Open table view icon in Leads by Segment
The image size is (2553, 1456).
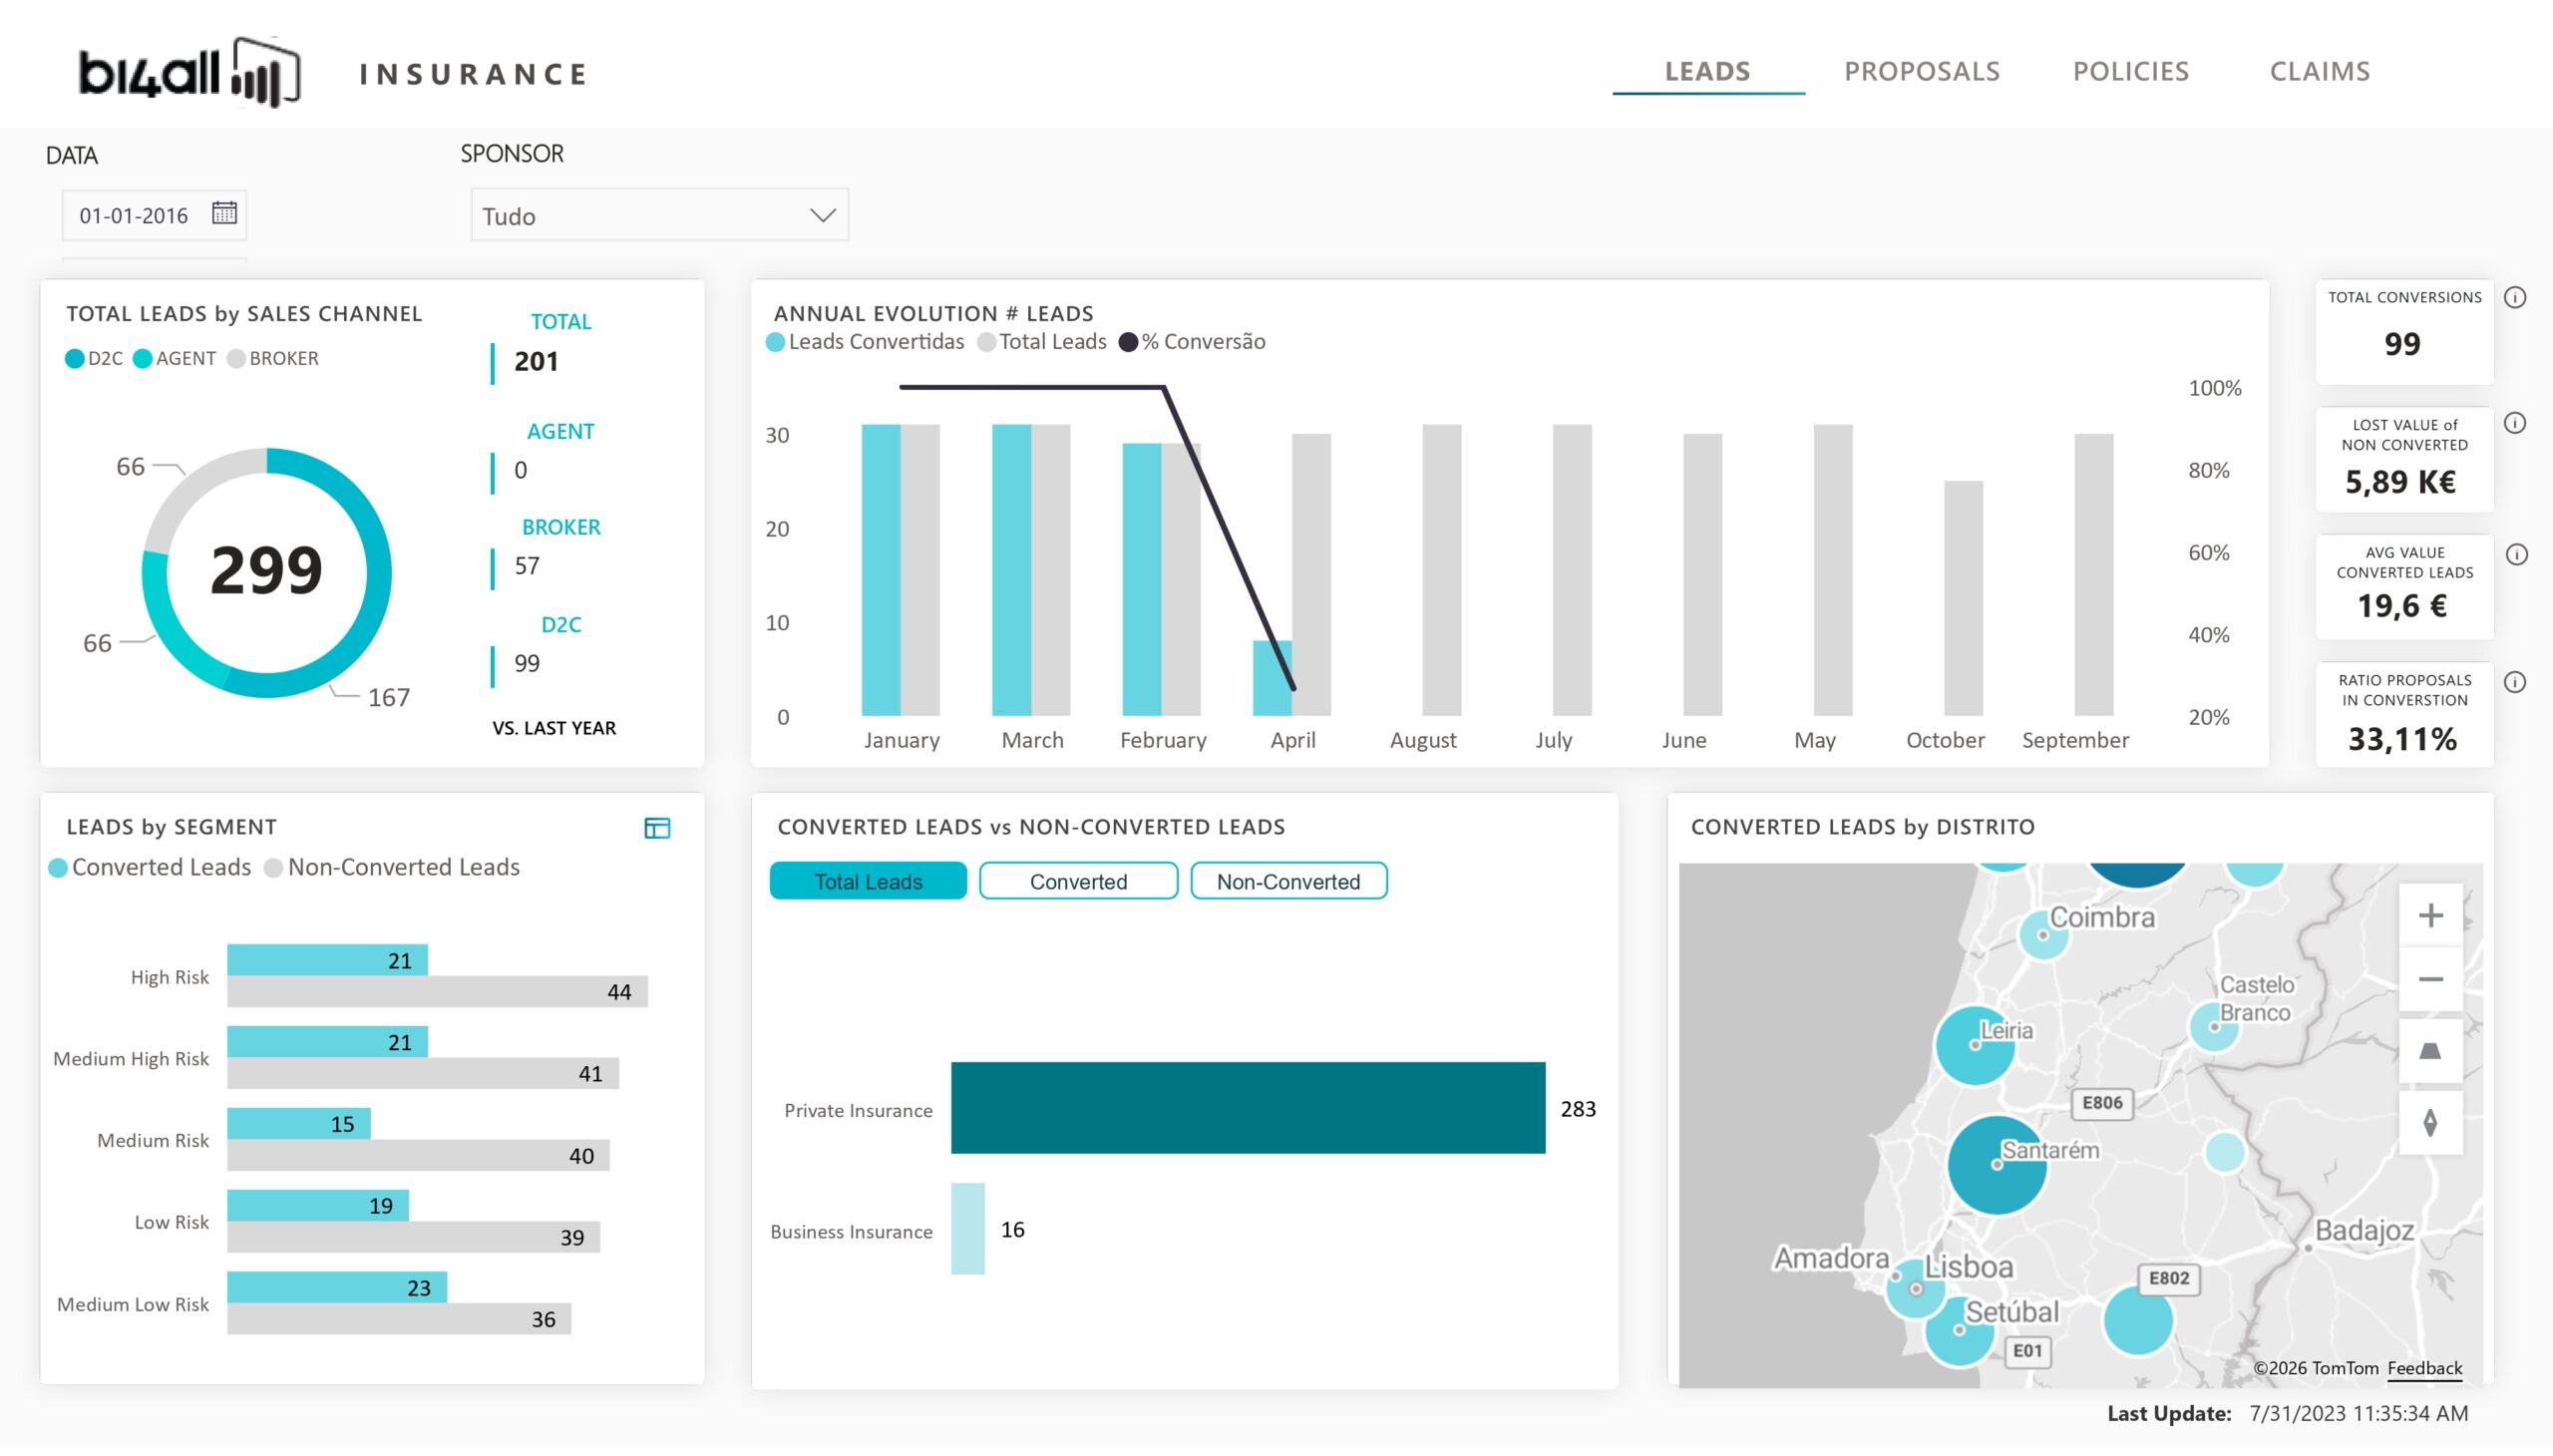pyautogui.click(x=657, y=828)
